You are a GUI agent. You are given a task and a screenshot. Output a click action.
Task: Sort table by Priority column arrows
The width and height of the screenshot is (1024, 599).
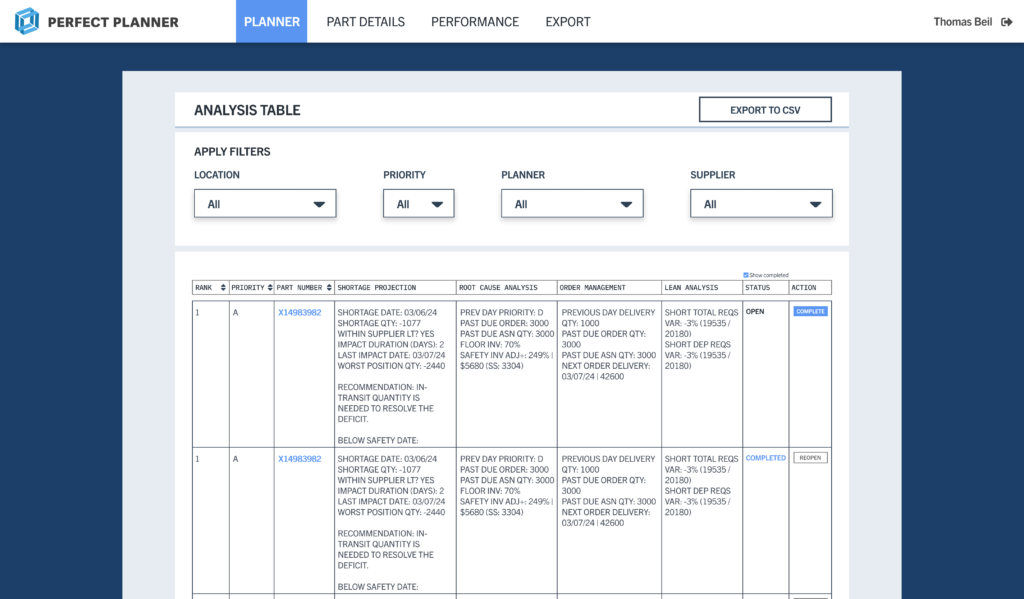tap(269, 288)
